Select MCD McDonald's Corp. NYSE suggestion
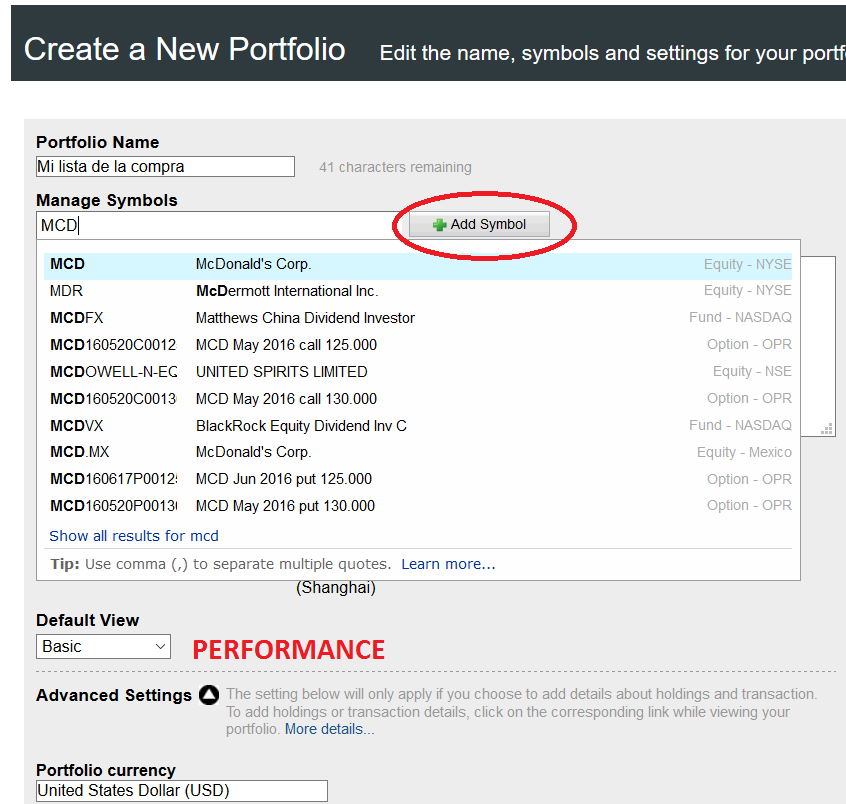Screen dimensions: 846x804 [x=420, y=265]
